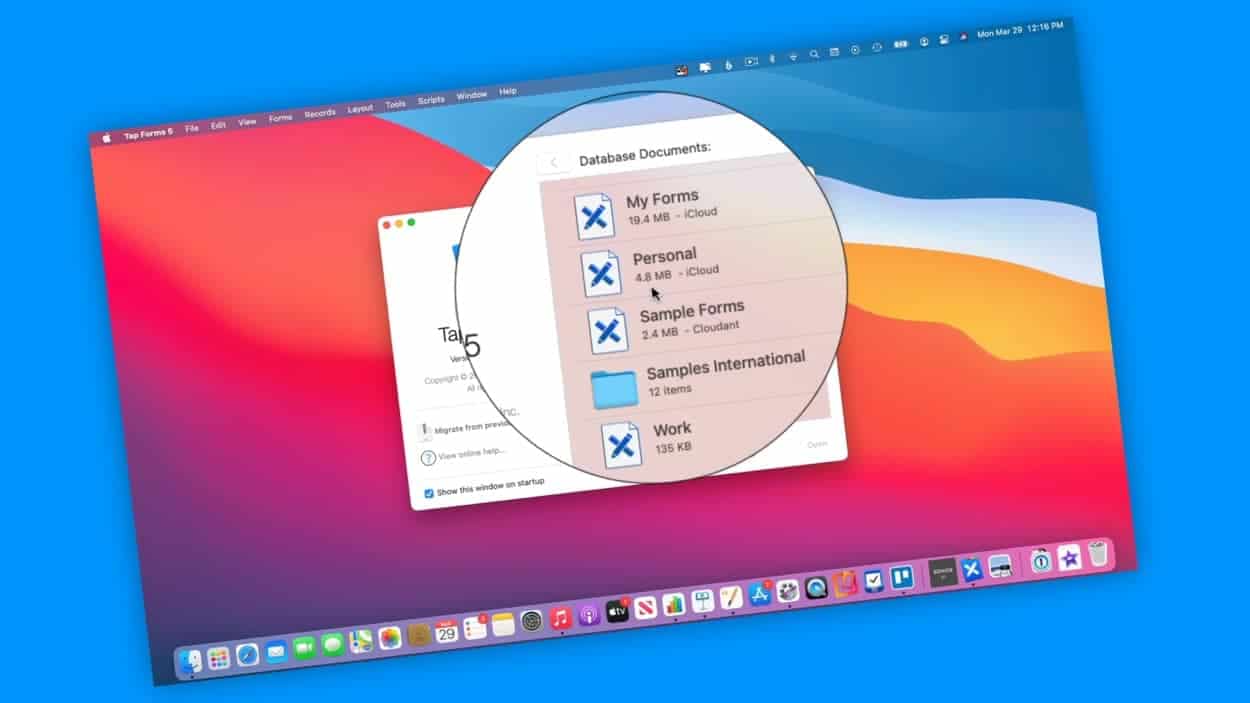Click the Spotlight search menu bar icon
Image resolution: width=1250 pixels, height=703 pixels.
tap(814, 54)
